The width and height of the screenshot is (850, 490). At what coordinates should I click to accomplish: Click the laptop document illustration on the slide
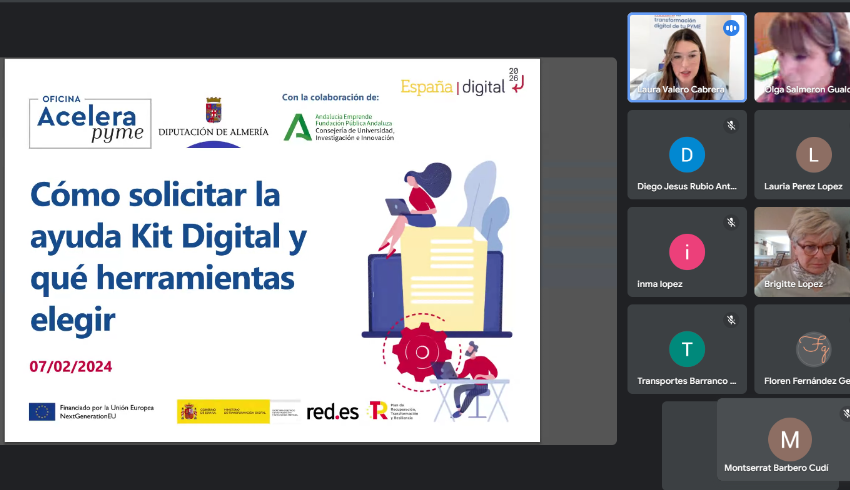click(x=437, y=280)
